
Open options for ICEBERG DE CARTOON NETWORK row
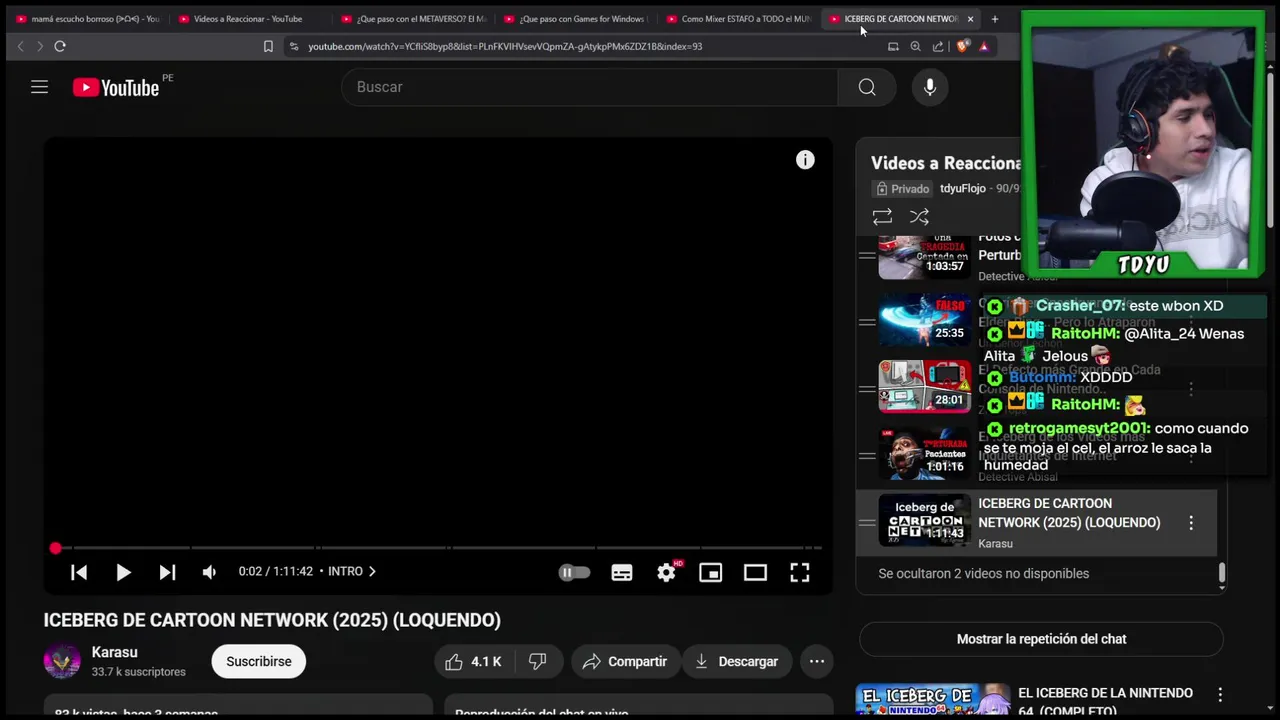coord(1191,523)
